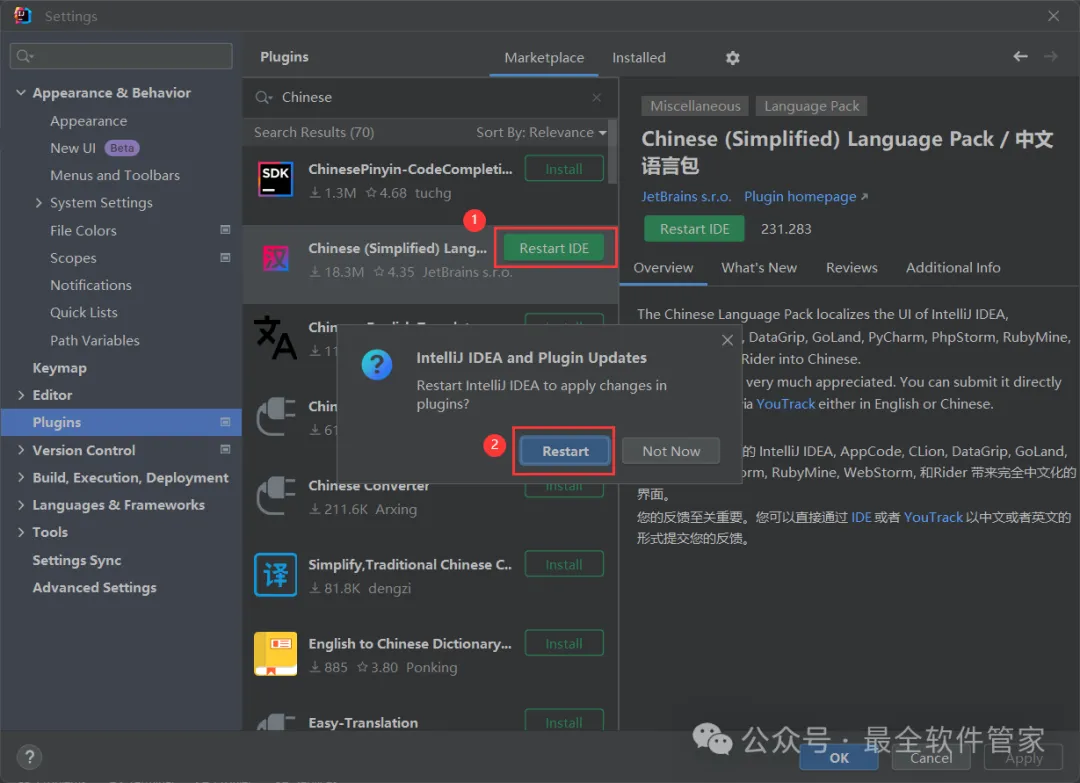This screenshot has width=1080, height=783.
Task: Click the plugin list scrollbar
Action: 612,152
